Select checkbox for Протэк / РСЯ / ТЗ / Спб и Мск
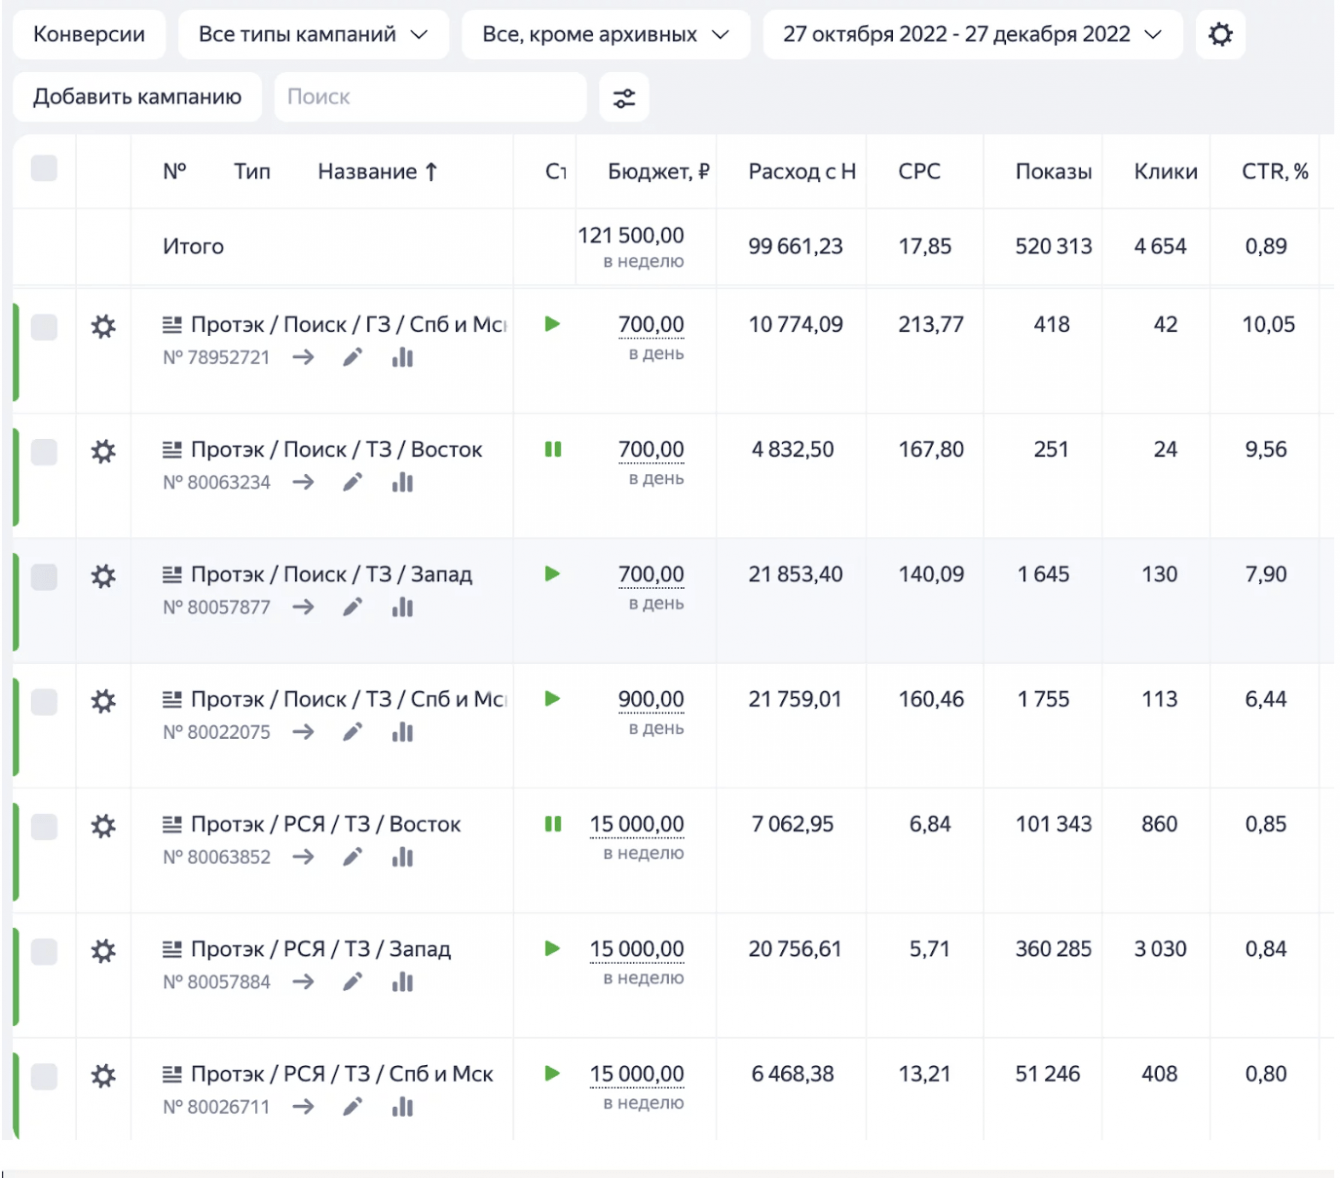Viewport: 1340px width, 1178px height. pyautogui.click(x=44, y=1076)
